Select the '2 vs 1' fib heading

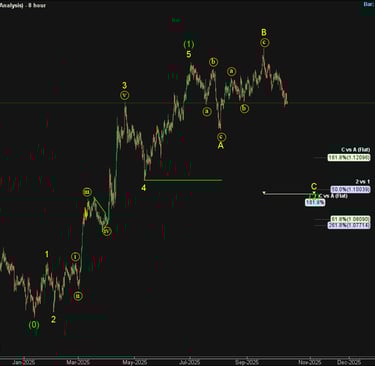tap(363, 182)
